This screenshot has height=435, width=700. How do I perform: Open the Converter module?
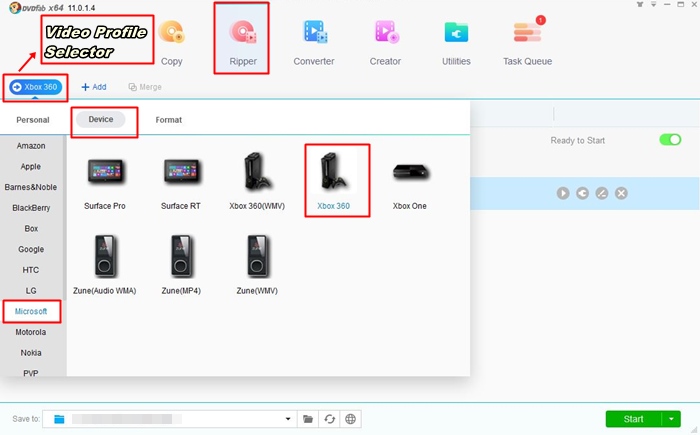click(314, 42)
